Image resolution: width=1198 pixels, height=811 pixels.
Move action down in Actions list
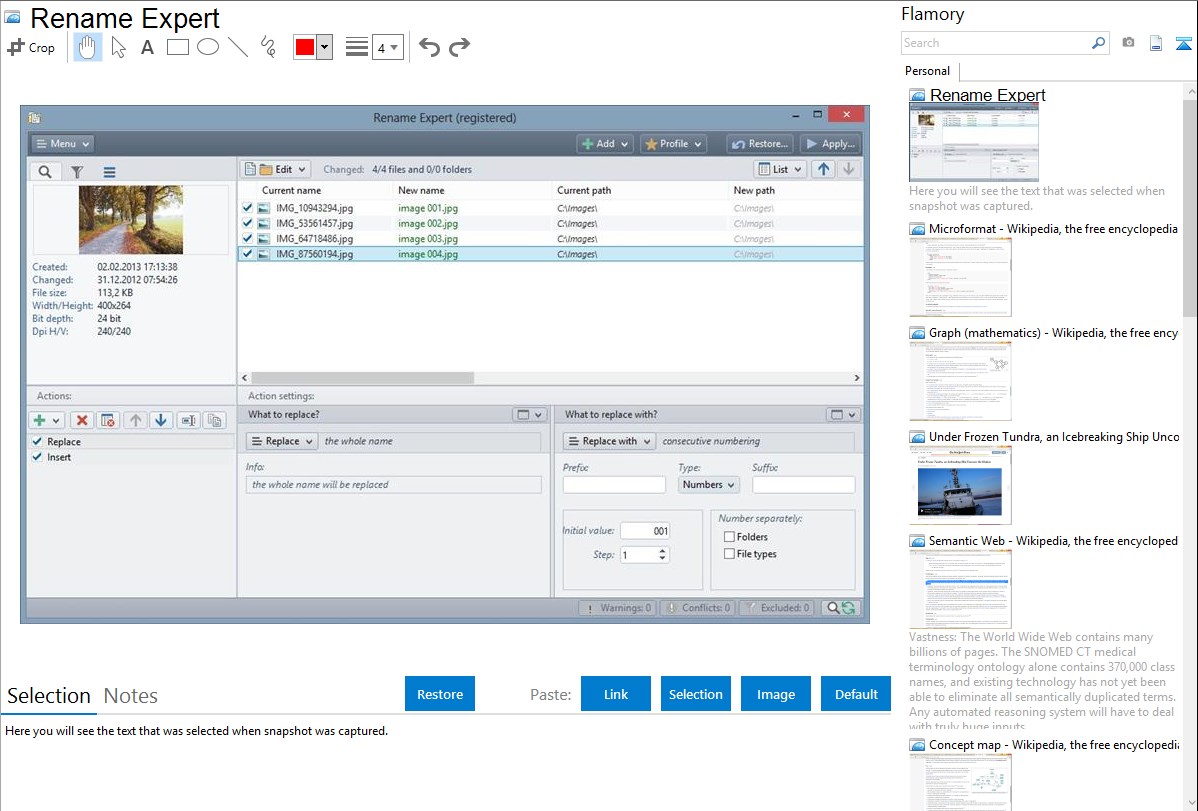160,420
